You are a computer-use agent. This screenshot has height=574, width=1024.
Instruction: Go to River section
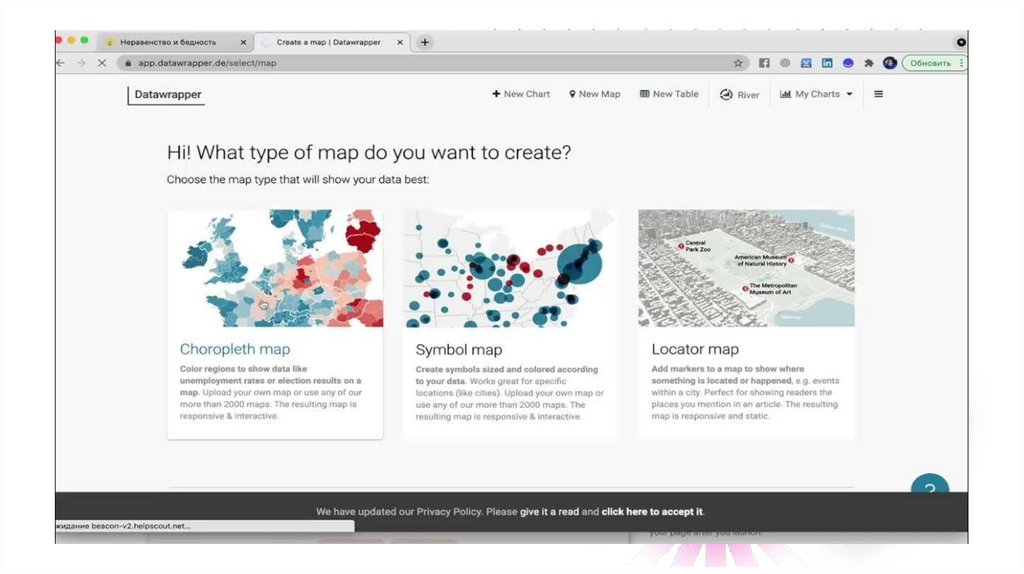click(x=739, y=95)
